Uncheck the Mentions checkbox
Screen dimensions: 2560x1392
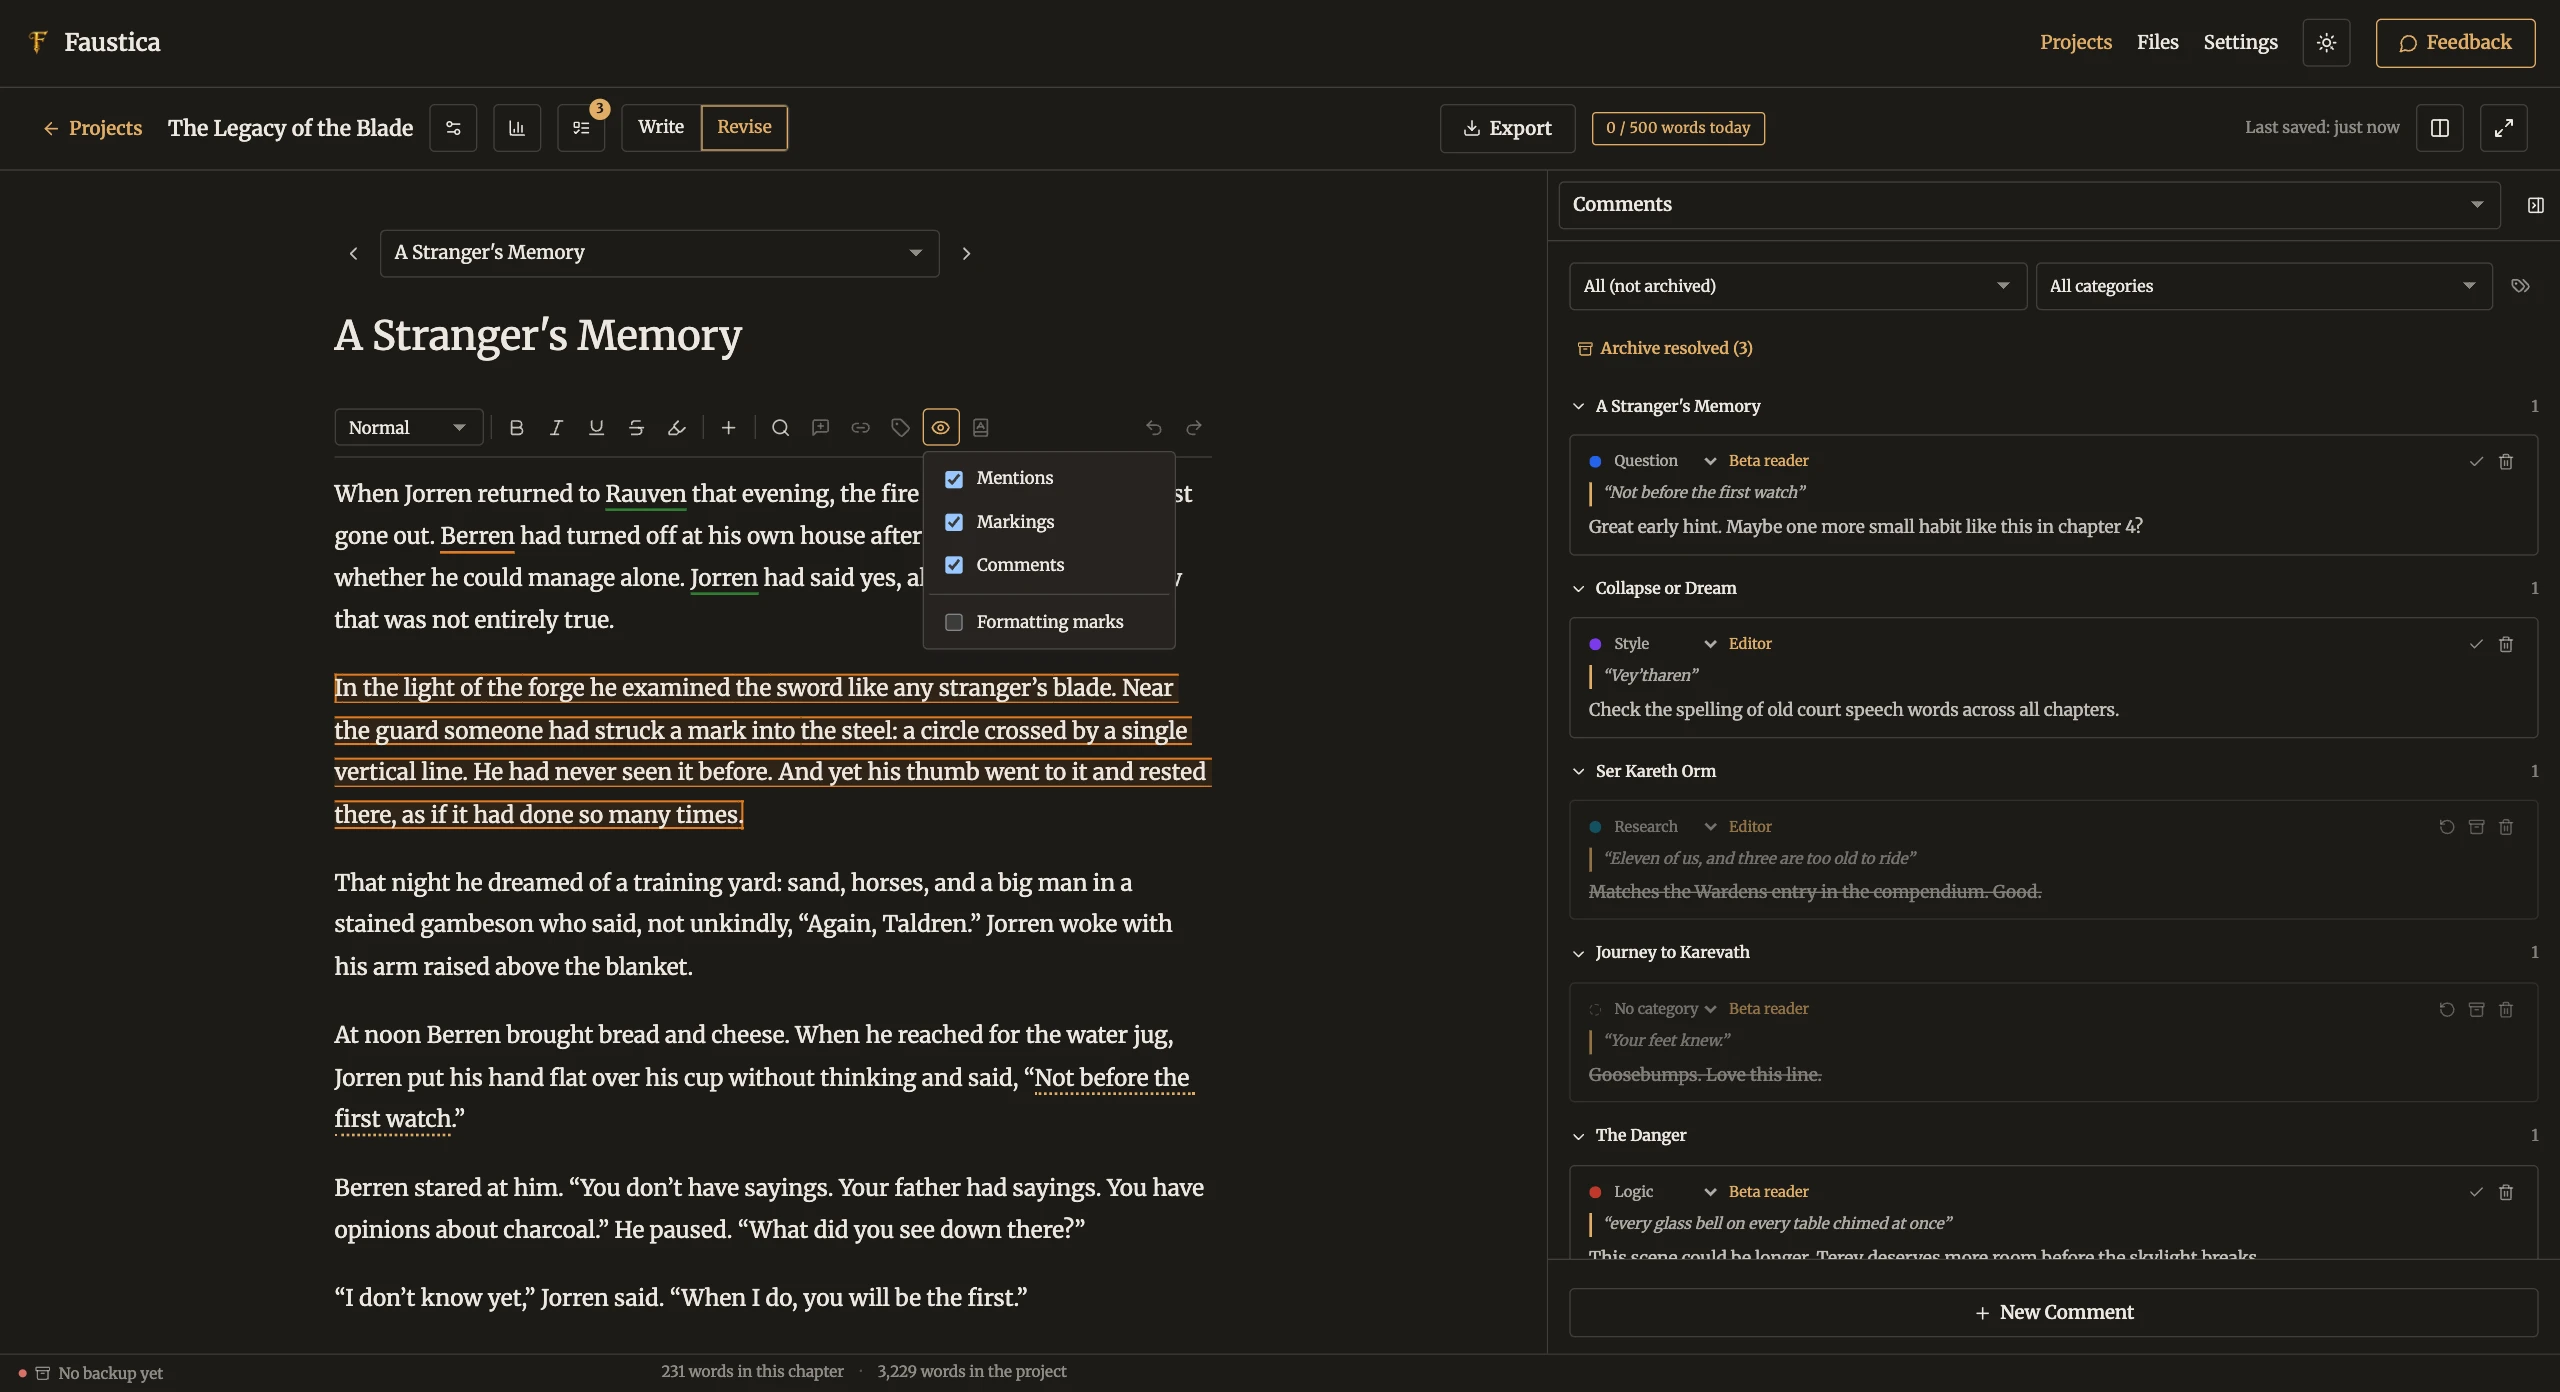954,479
